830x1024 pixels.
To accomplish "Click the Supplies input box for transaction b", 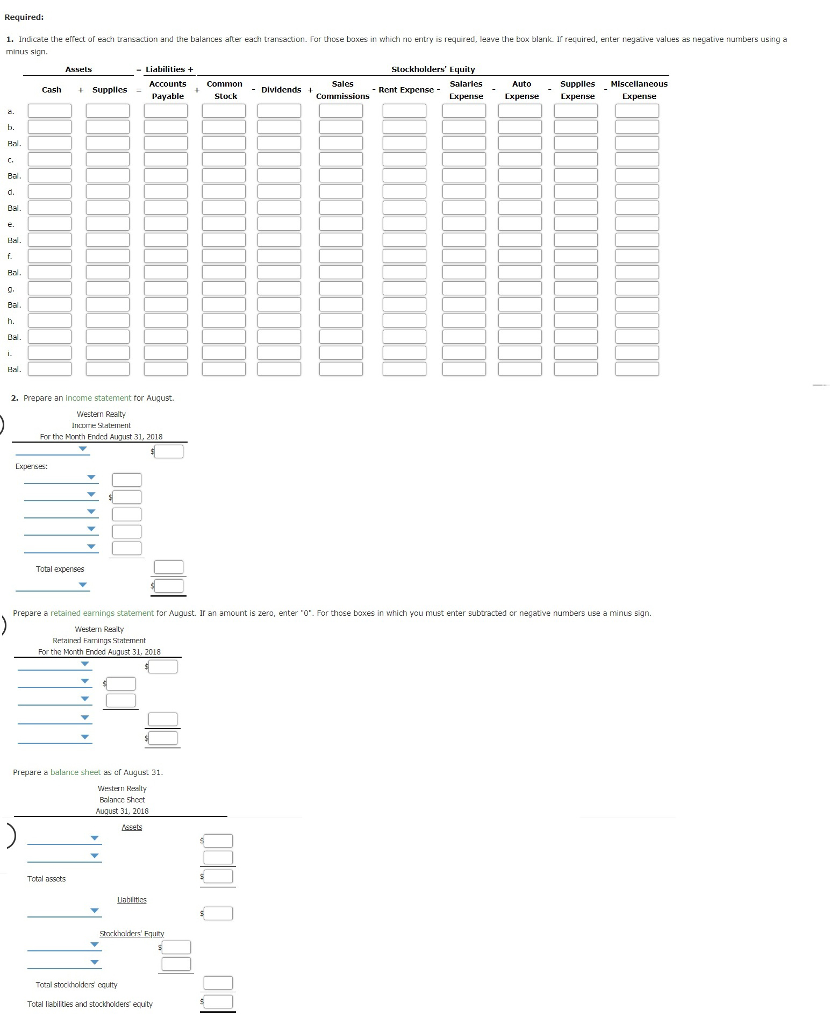I will coord(110,127).
